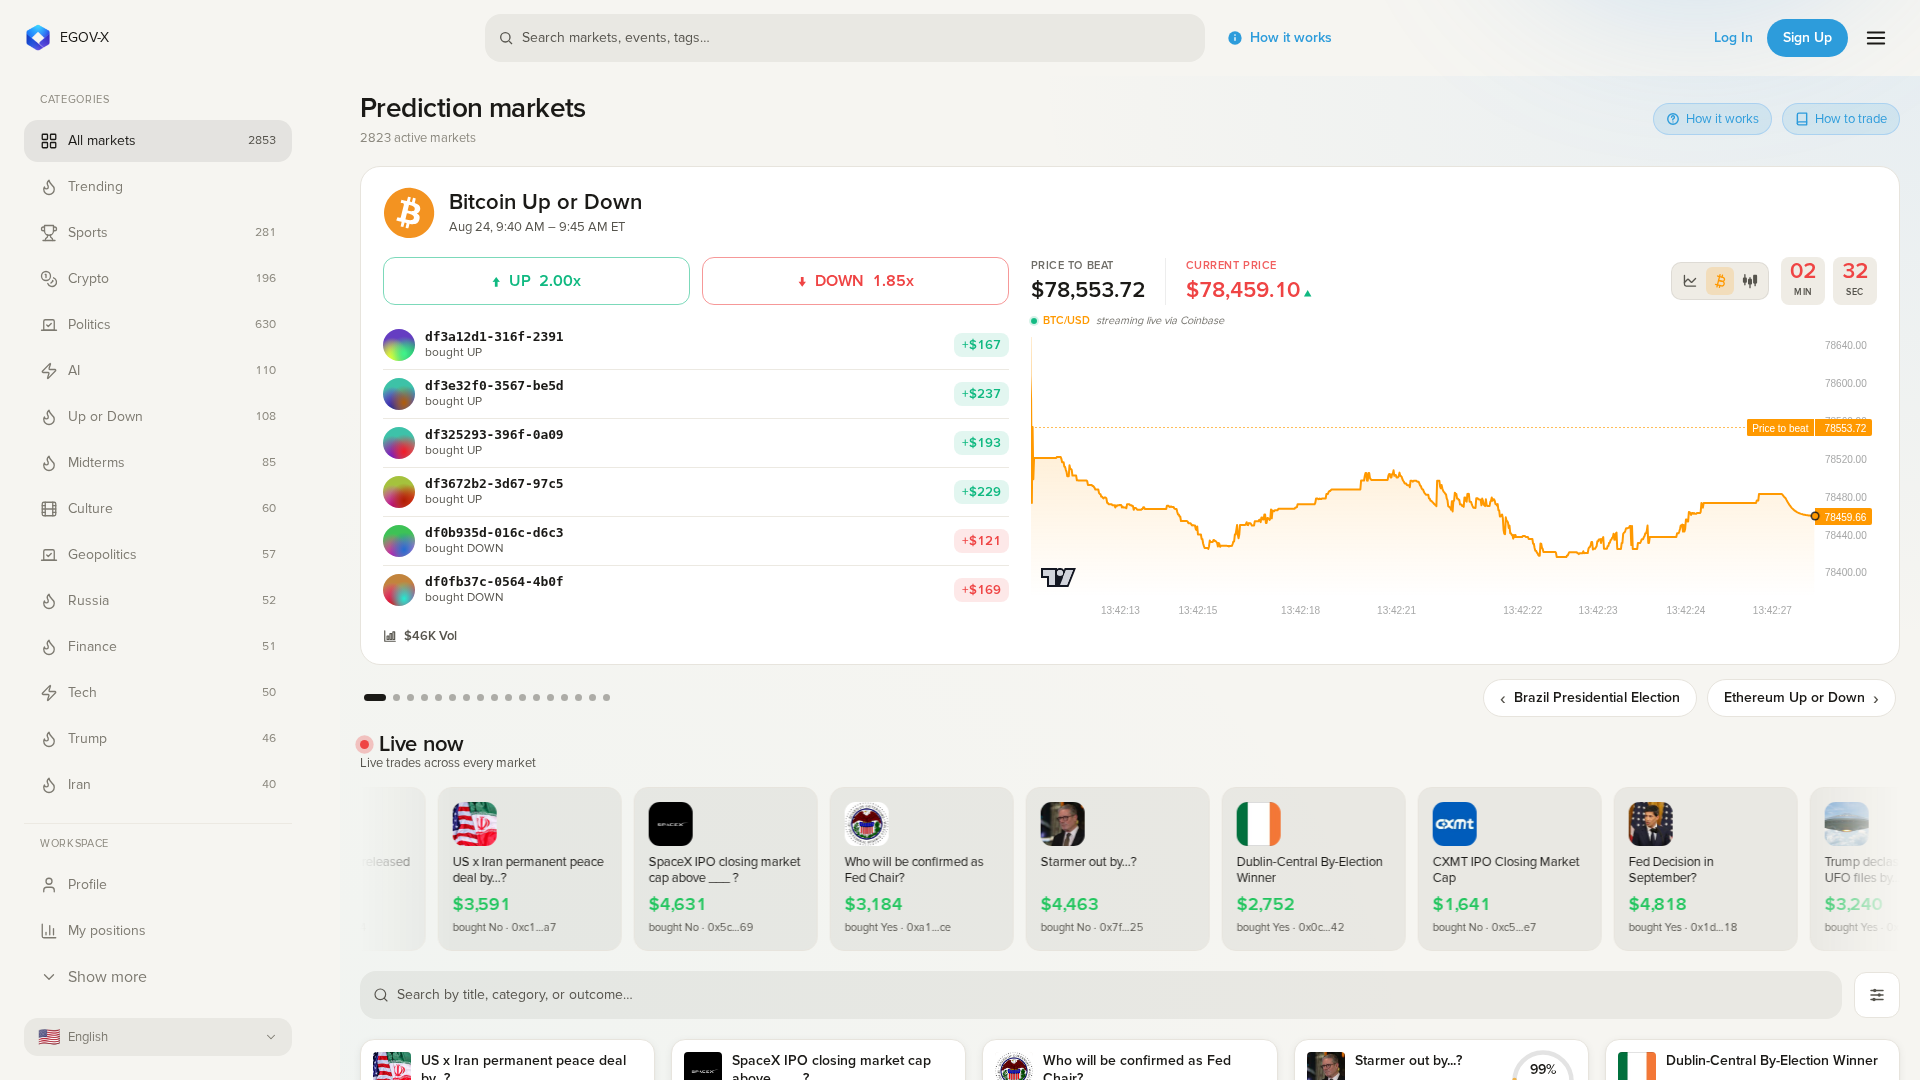Screen dimensions: 1920x1080
Task: Open US x Iran peace deal live card
Action: pyautogui.click(x=529, y=869)
